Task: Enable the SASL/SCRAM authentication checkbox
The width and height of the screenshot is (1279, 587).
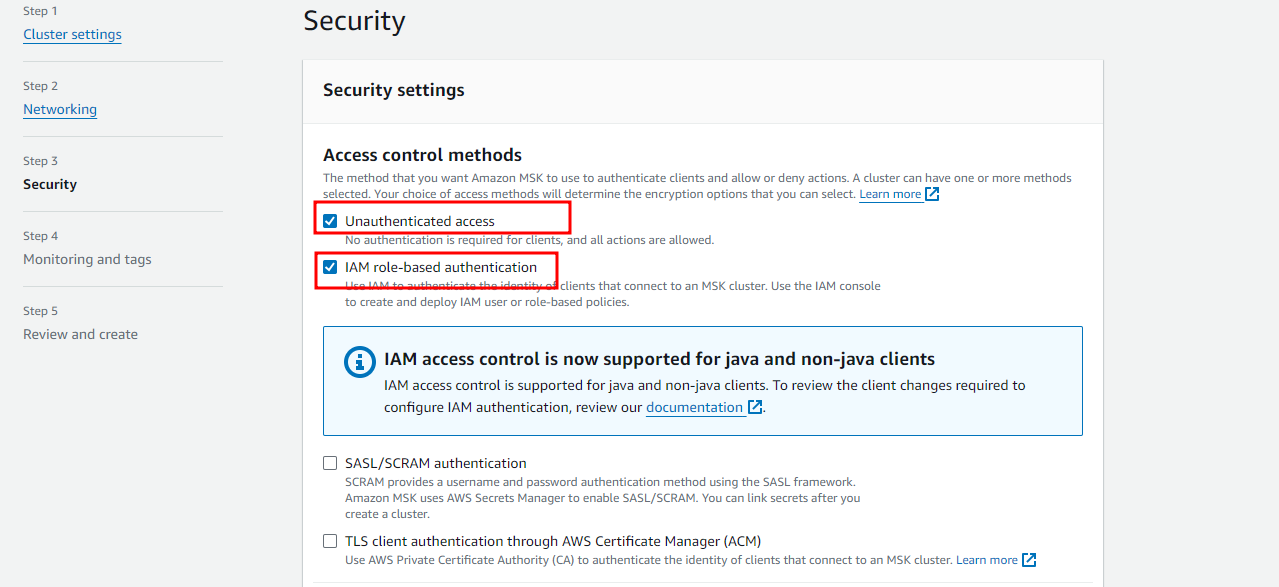Action: tap(330, 463)
